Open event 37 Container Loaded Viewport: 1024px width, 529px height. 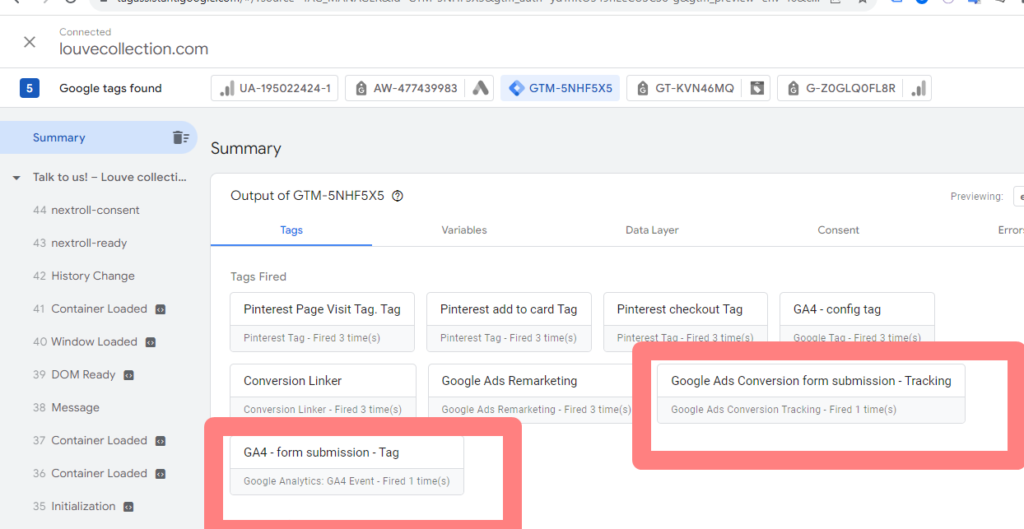pyautogui.click(x=98, y=441)
